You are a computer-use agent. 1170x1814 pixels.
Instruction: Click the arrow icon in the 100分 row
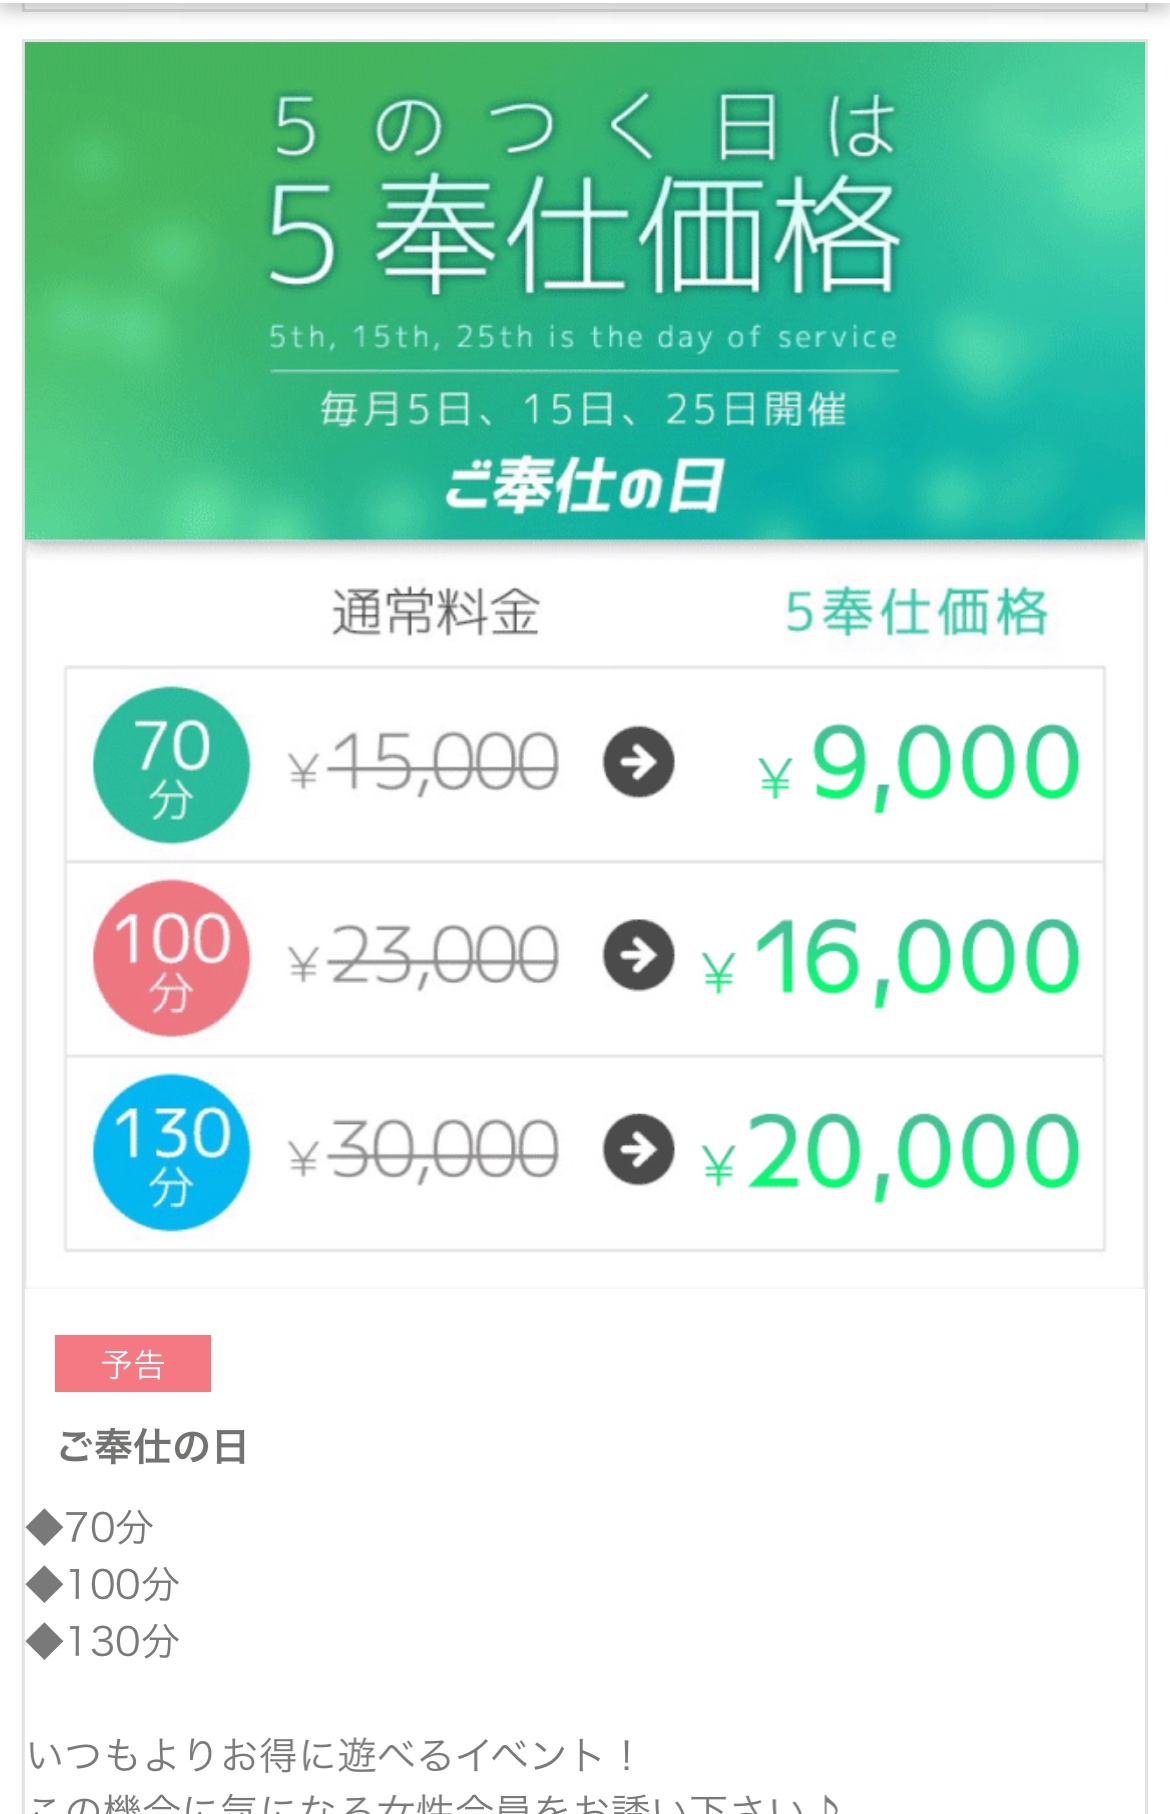638,955
